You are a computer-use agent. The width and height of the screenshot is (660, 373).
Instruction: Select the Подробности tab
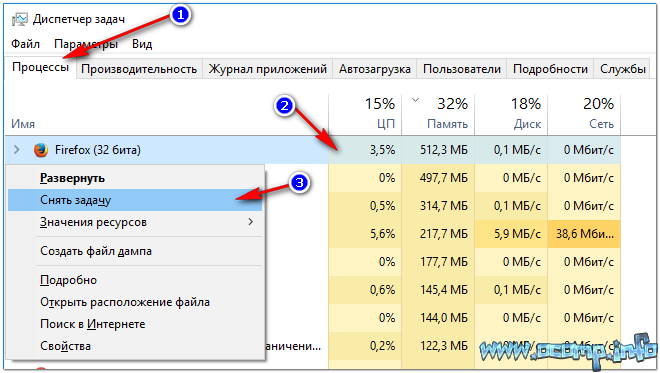(550, 69)
